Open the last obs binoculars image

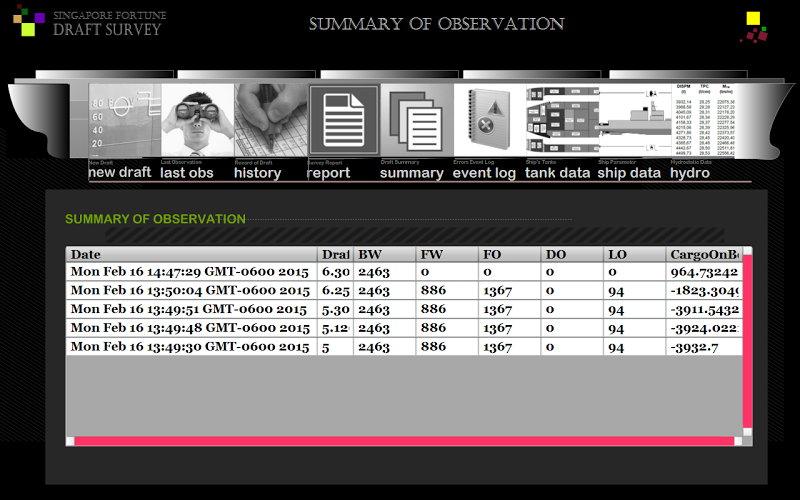[x=198, y=120]
